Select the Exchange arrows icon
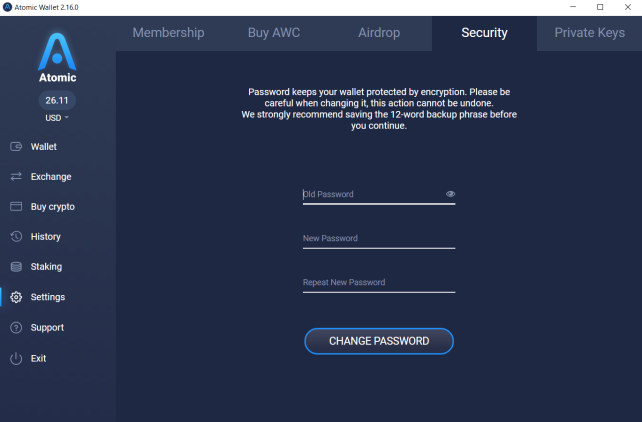Viewport: 642px width, 422px height. (16, 176)
